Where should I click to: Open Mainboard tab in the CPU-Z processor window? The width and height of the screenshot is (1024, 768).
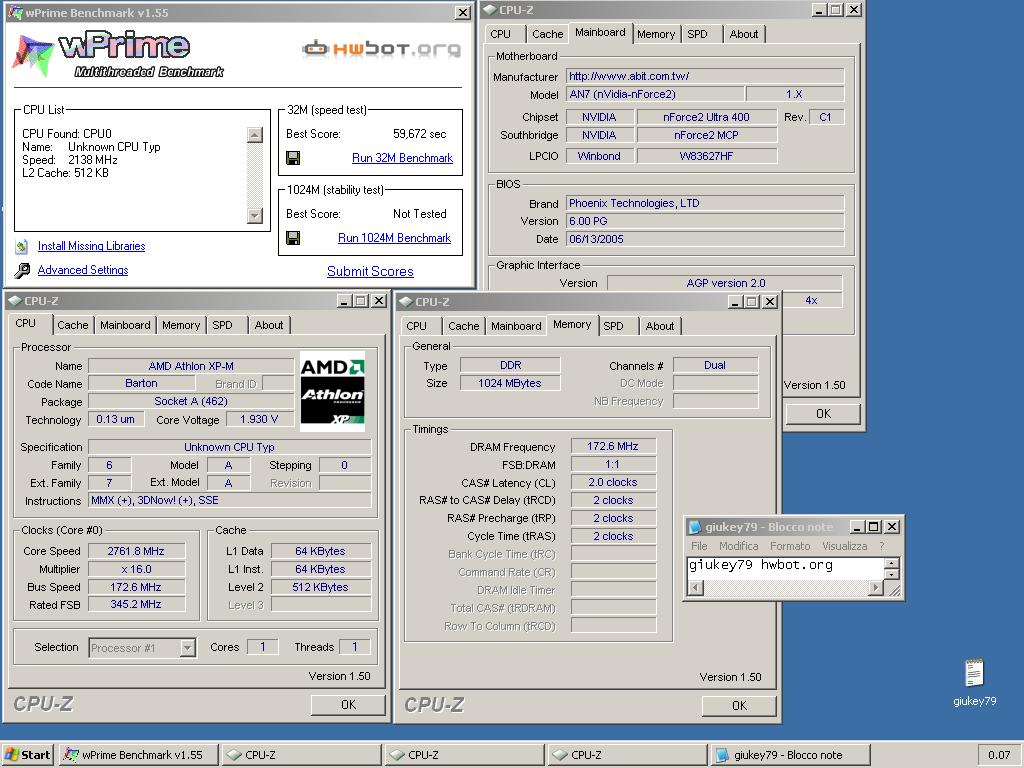point(125,325)
